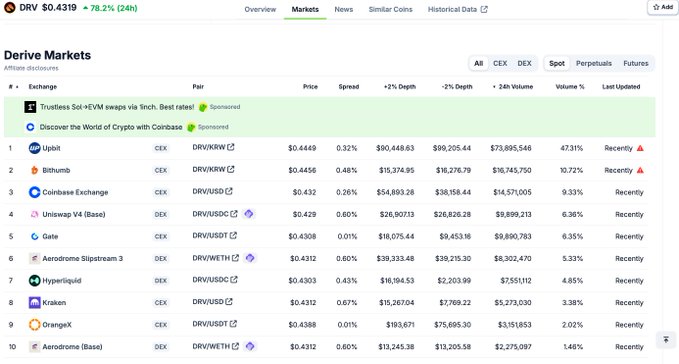Screen dimensions: 679x364
Task: Open the Similar Coins tab
Action: tap(390, 9)
